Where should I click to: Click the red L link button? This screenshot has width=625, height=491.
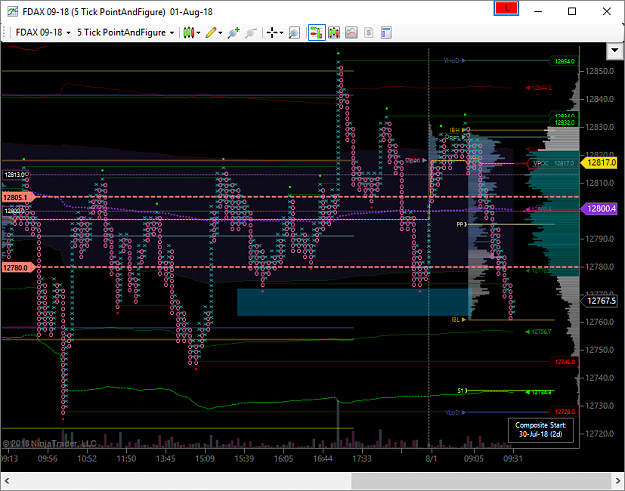pyautogui.click(x=506, y=8)
